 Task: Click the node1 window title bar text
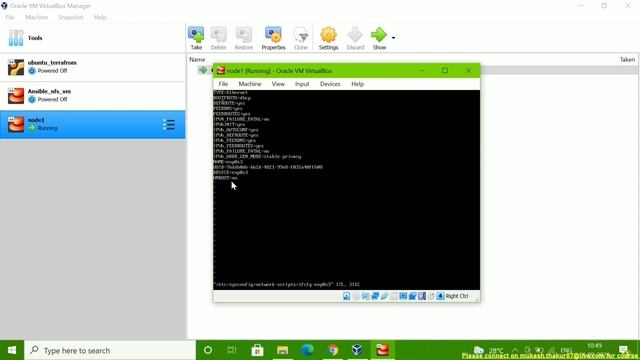coord(279,71)
